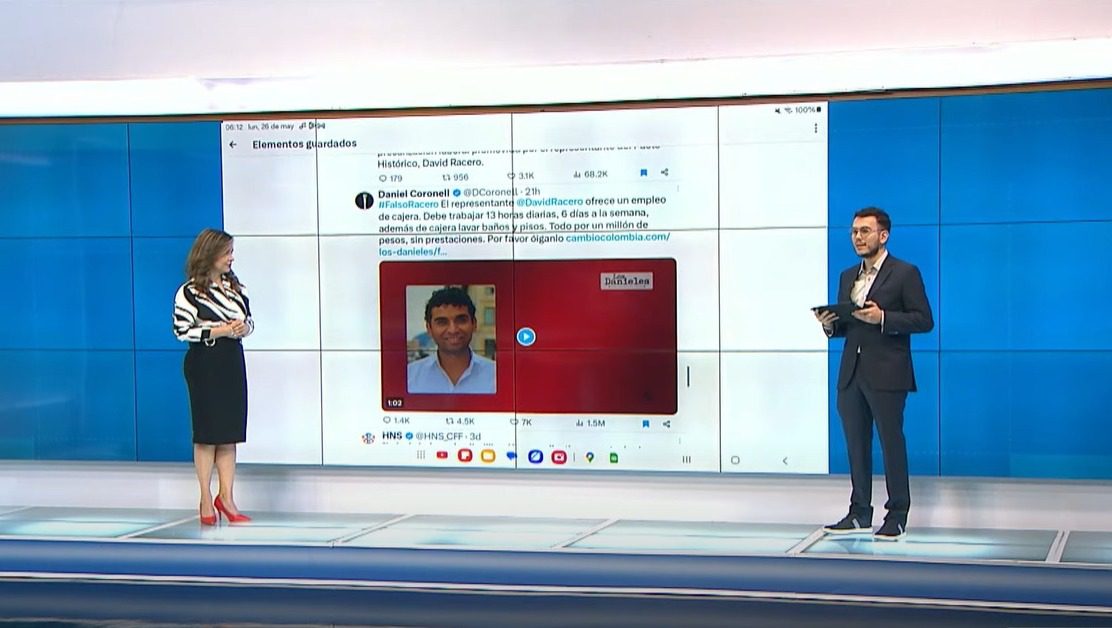Viewport: 1112px width, 628px height.
Task: View analytics for the 68.2K views post
Action: tap(590, 174)
